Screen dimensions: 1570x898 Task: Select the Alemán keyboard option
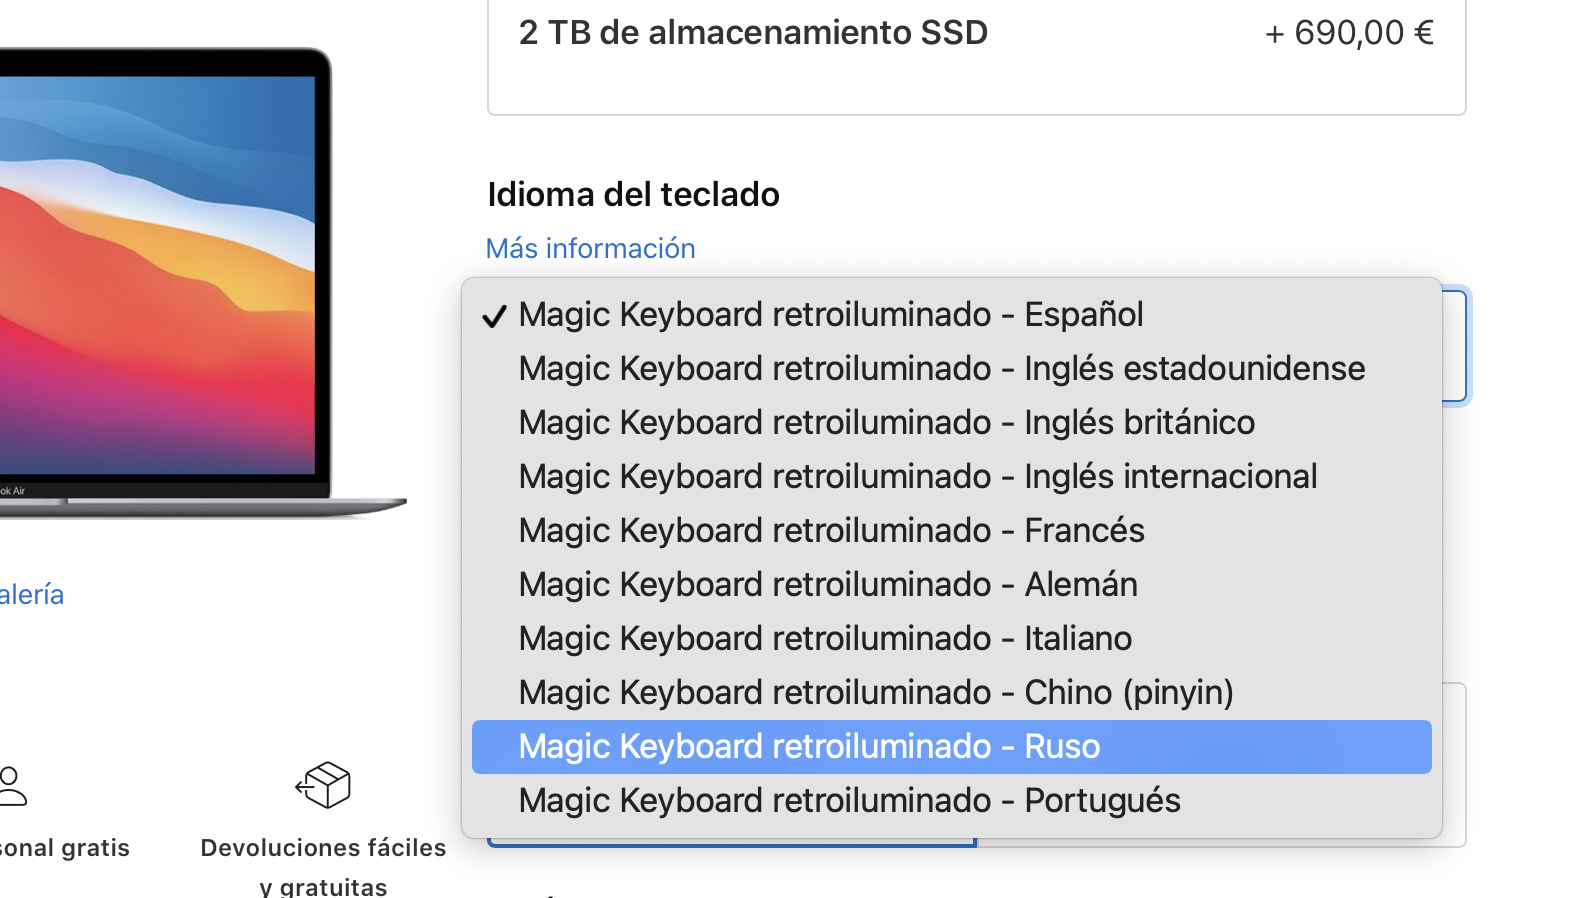828,585
